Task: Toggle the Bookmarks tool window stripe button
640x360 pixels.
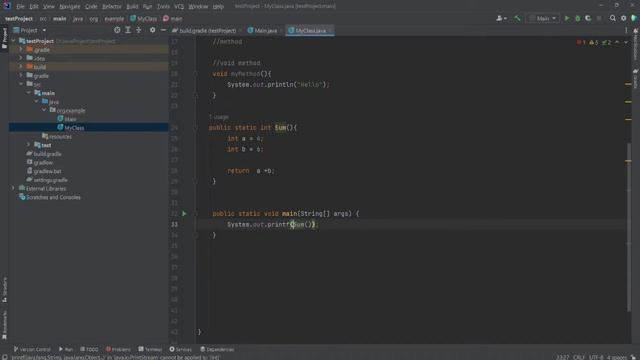Action: [x=4, y=325]
